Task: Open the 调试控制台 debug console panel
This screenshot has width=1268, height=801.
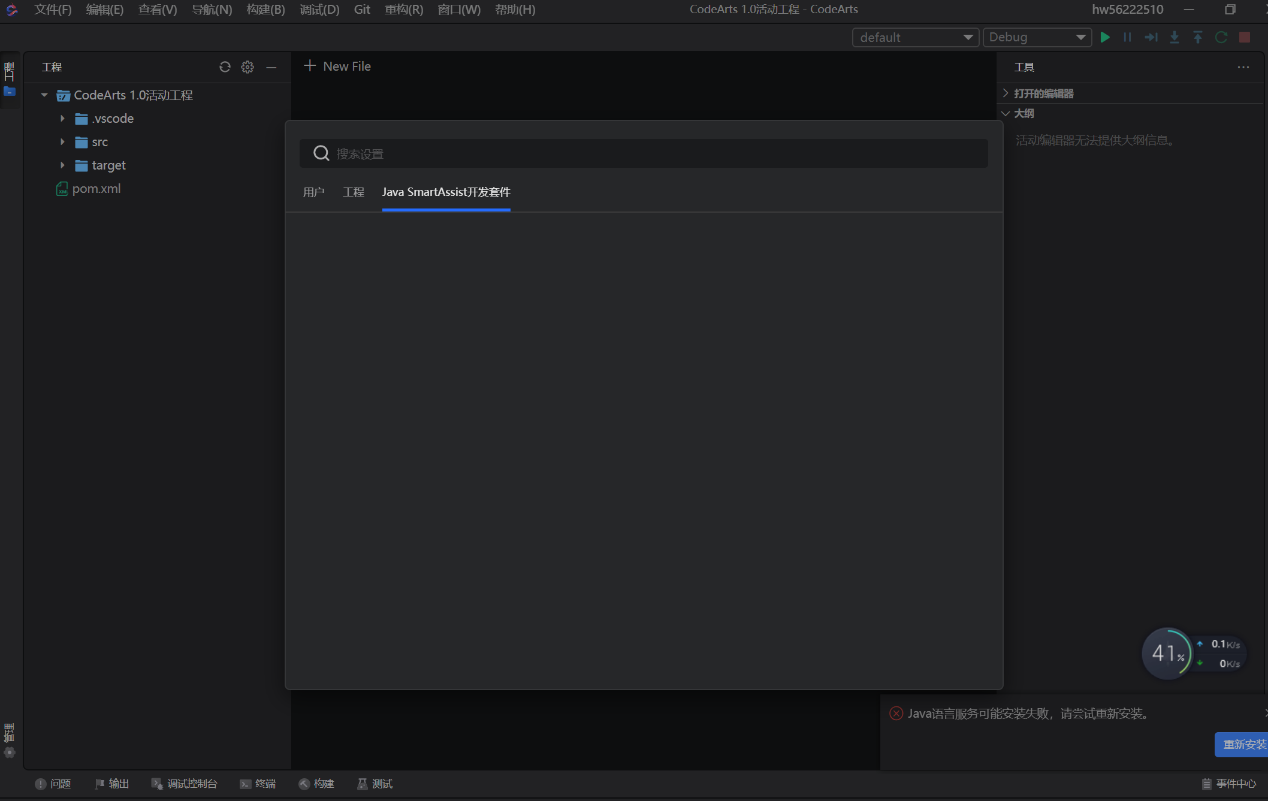Action: point(184,784)
